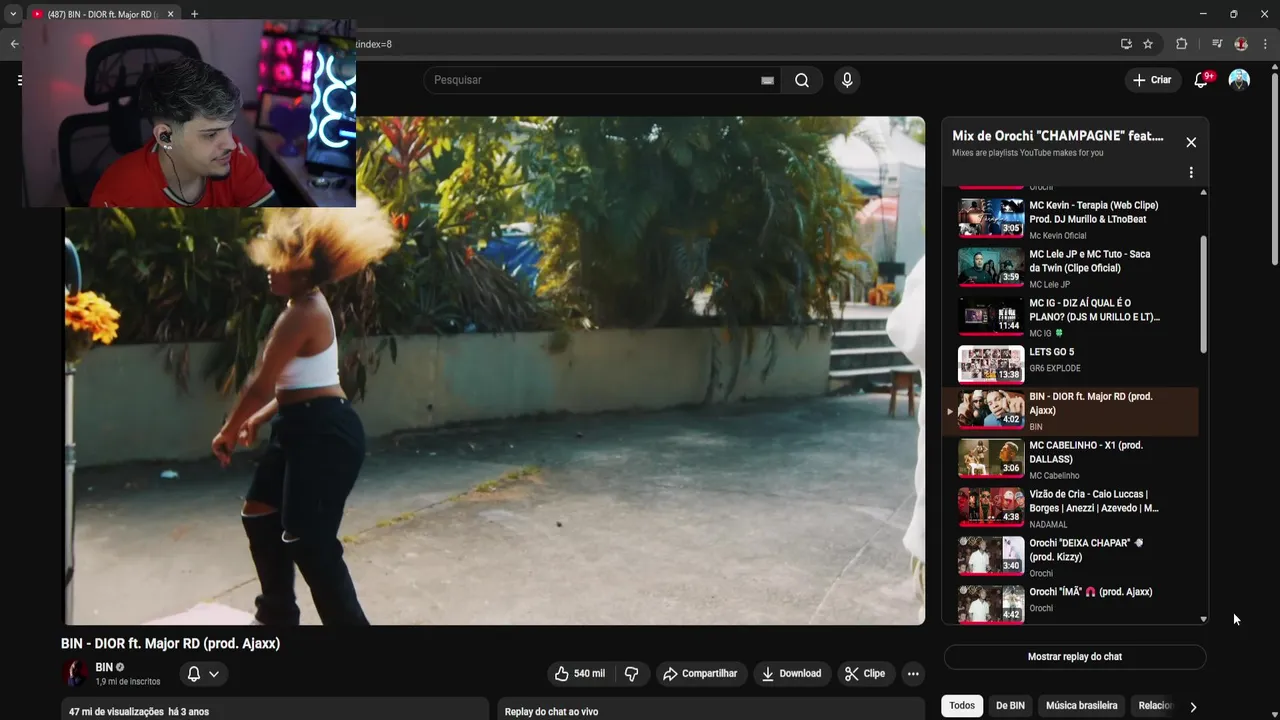
Task: Close the Mix playlist panel
Action: [1191, 142]
